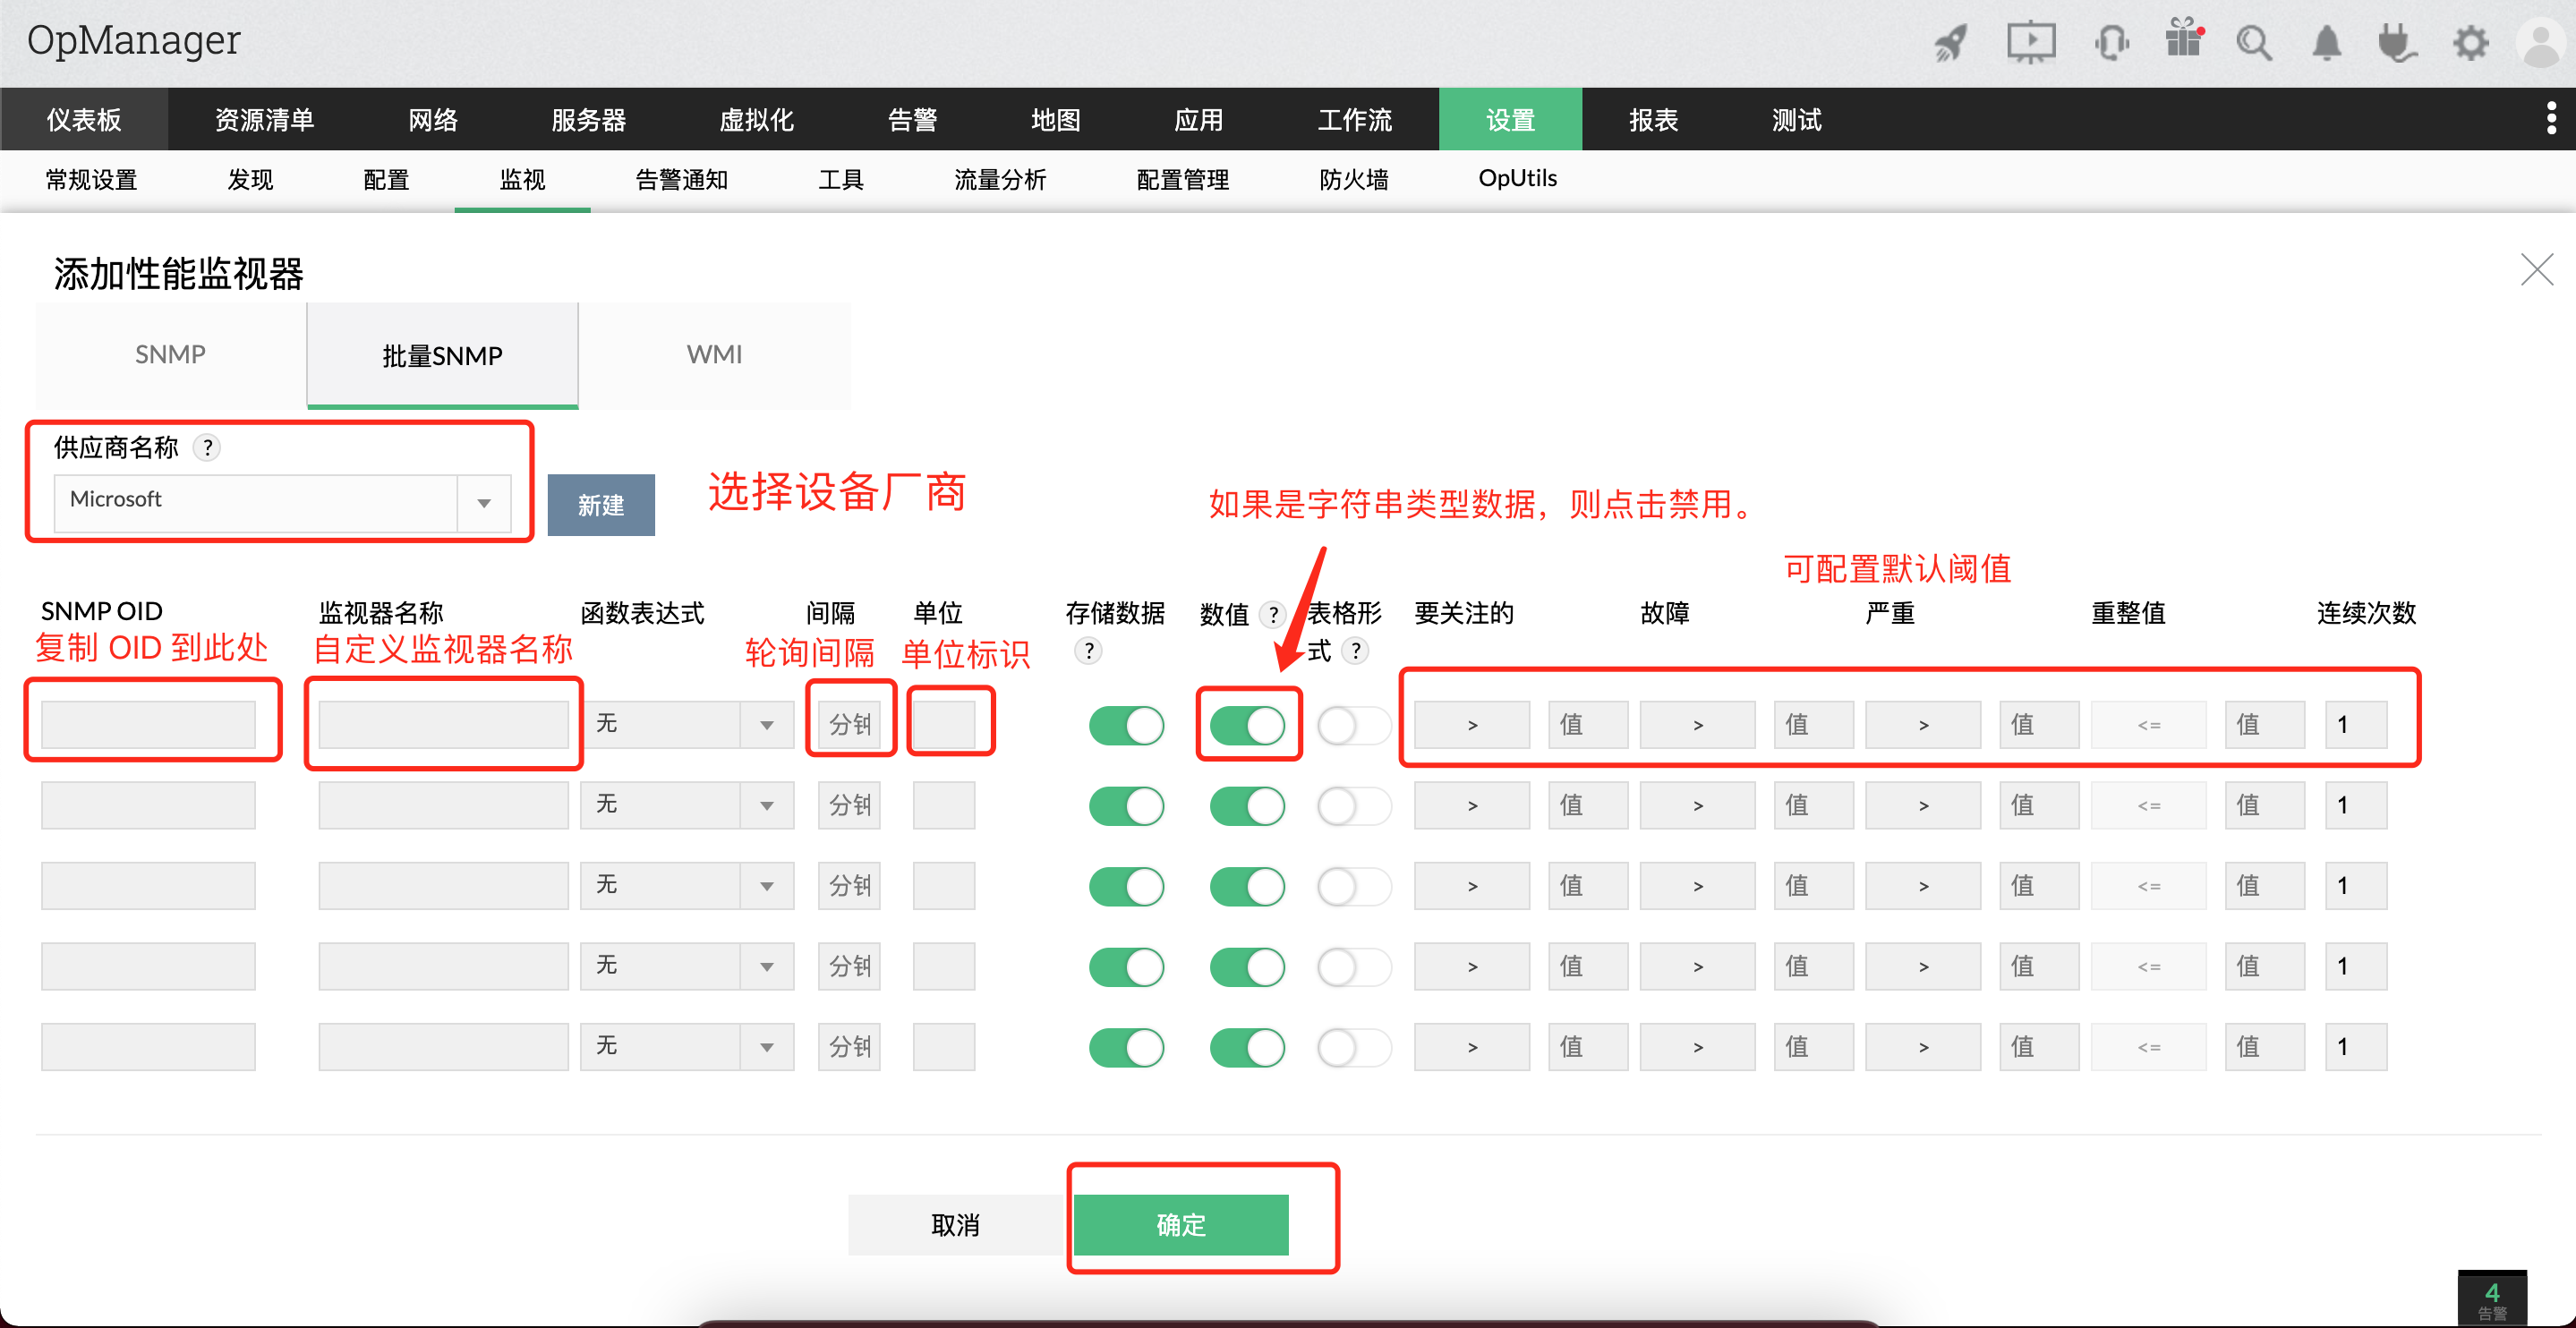Toggle 存储数据 switch in fifth row
This screenshot has height=1328, width=2576.
[1127, 1047]
